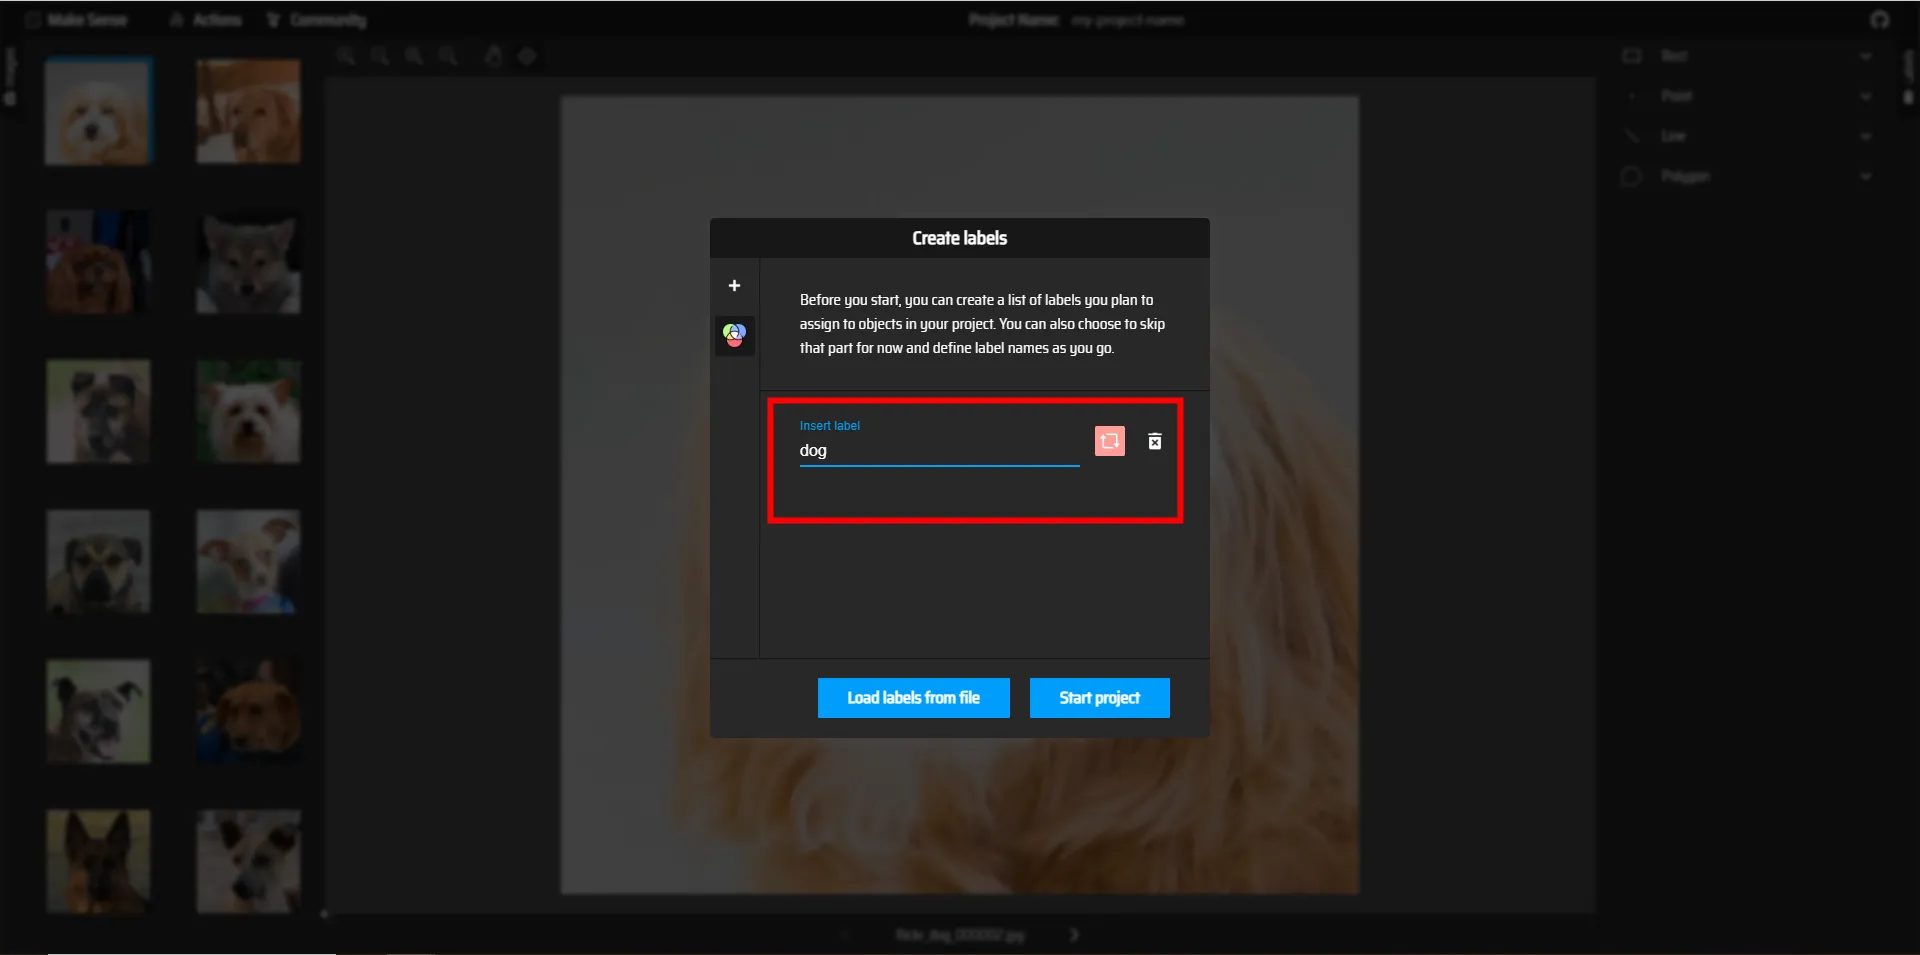Click the Make Sense logo in the top bar
1920x955 pixels.
[x=76, y=20]
